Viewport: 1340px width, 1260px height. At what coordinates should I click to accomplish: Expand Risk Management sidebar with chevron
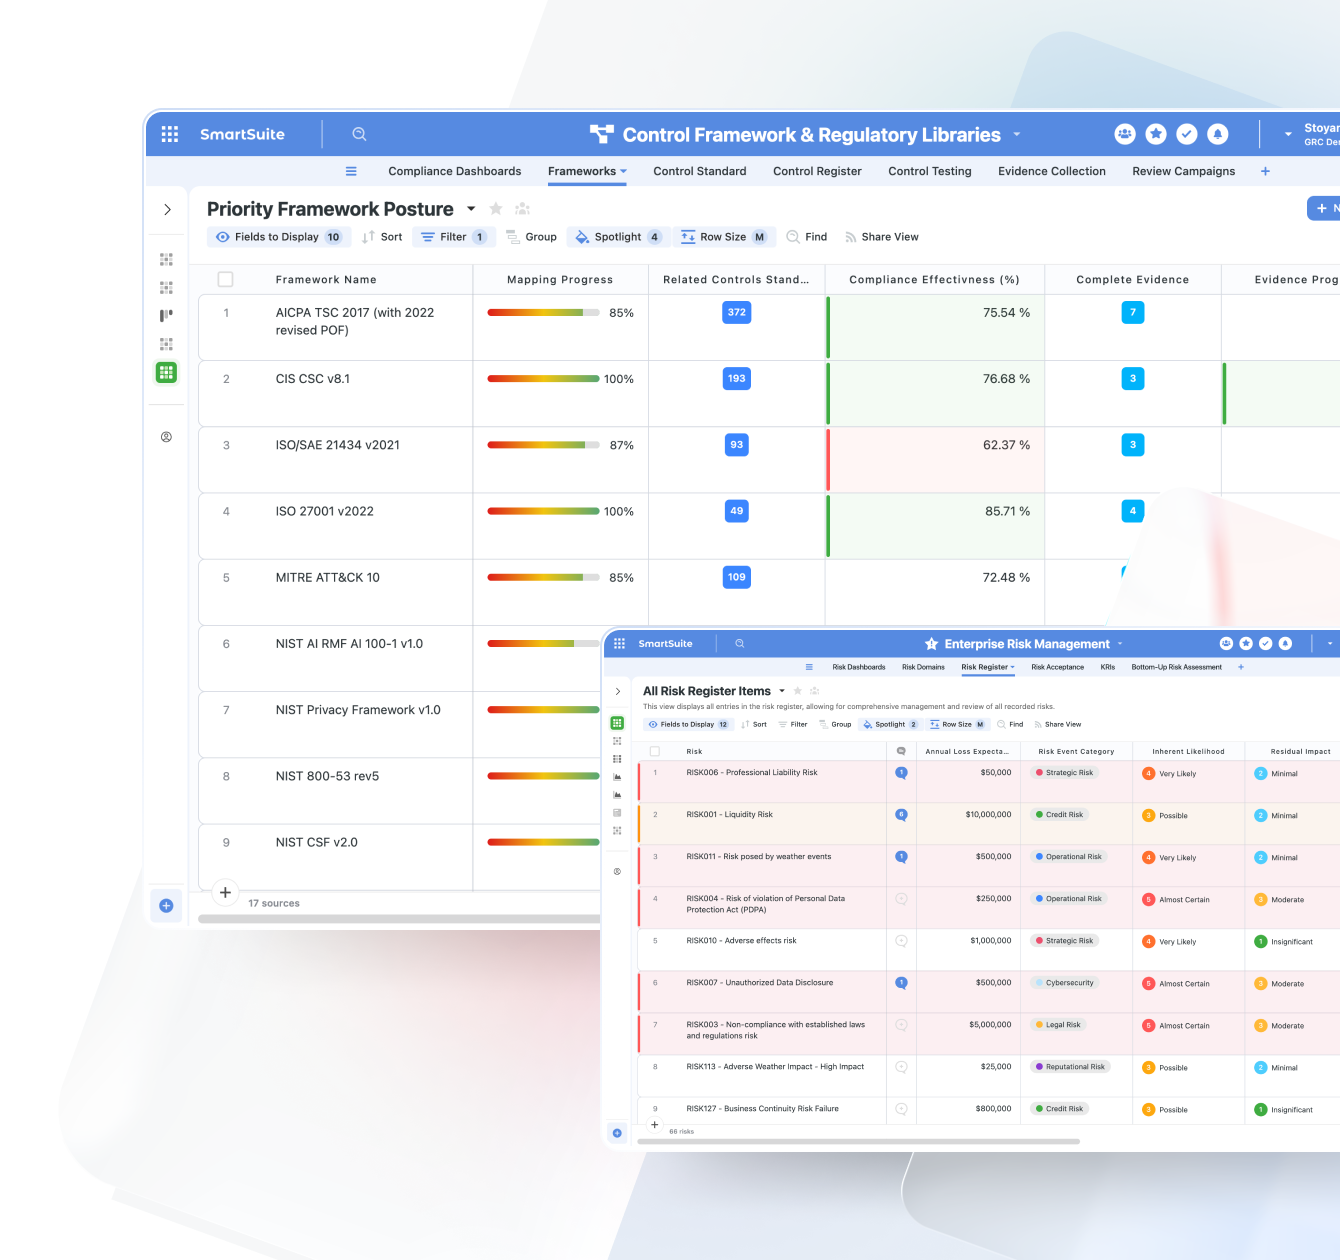[618, 691]
